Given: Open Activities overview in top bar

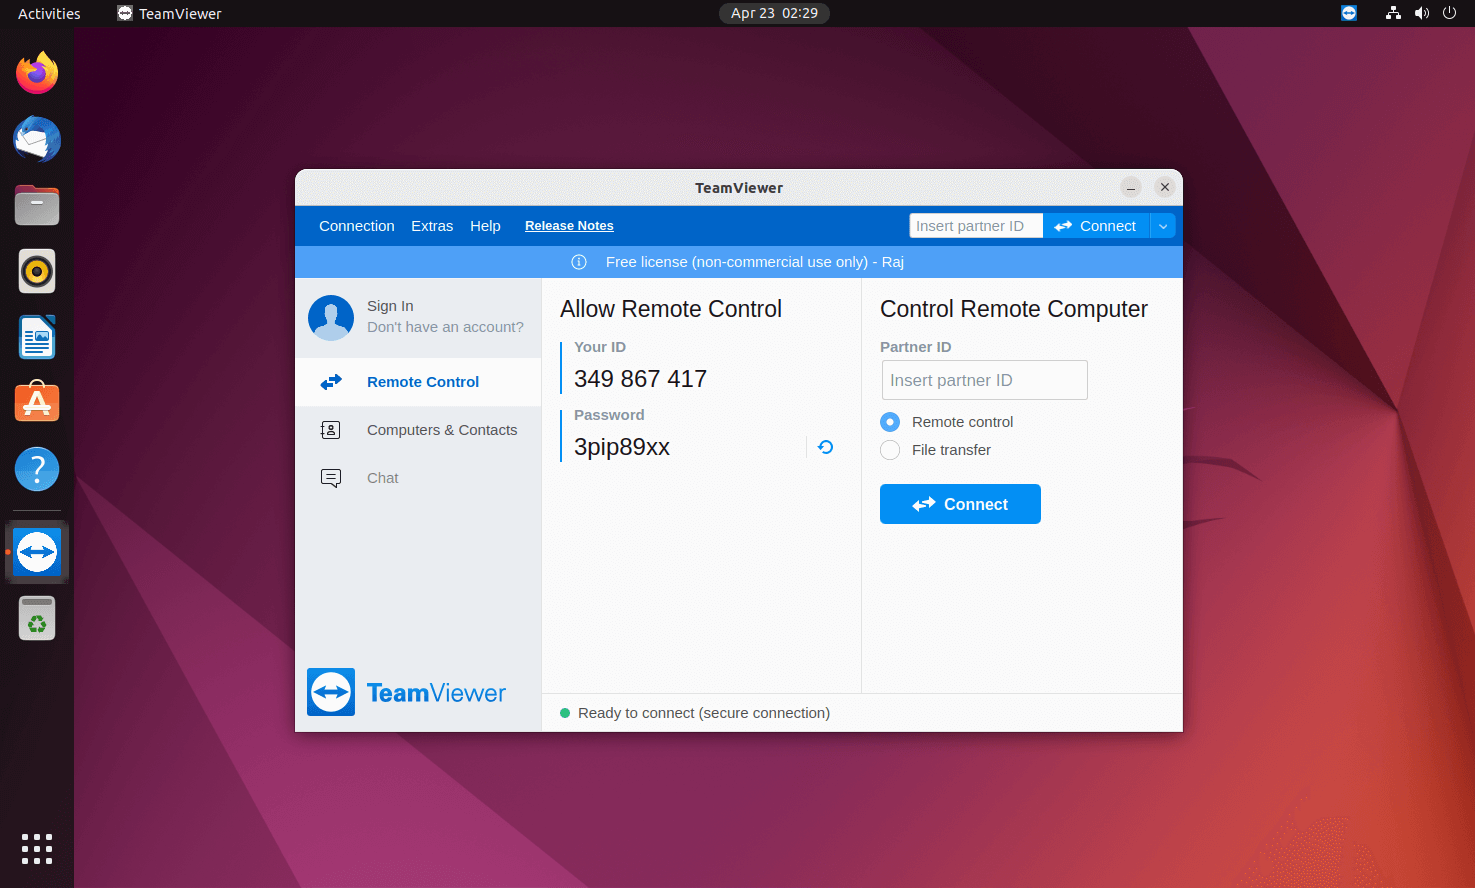Looking at the screenshot, I should [49, 13].
